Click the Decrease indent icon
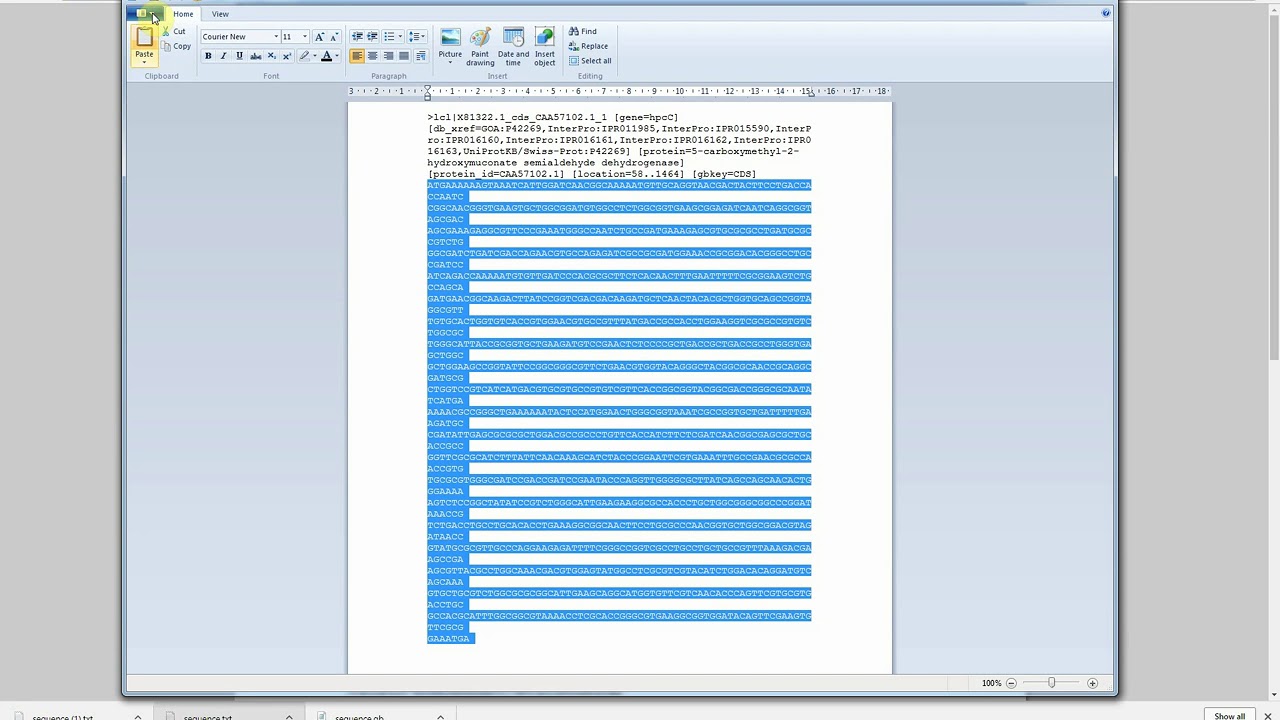This screenshot has width=1280, height=720. pos(357,37)
